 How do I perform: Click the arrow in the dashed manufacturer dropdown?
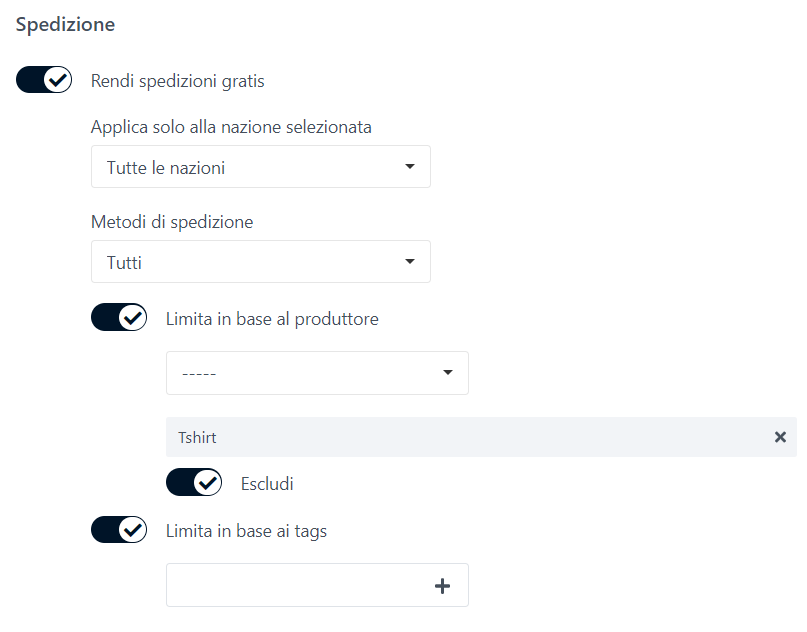(x=447, y=373)
